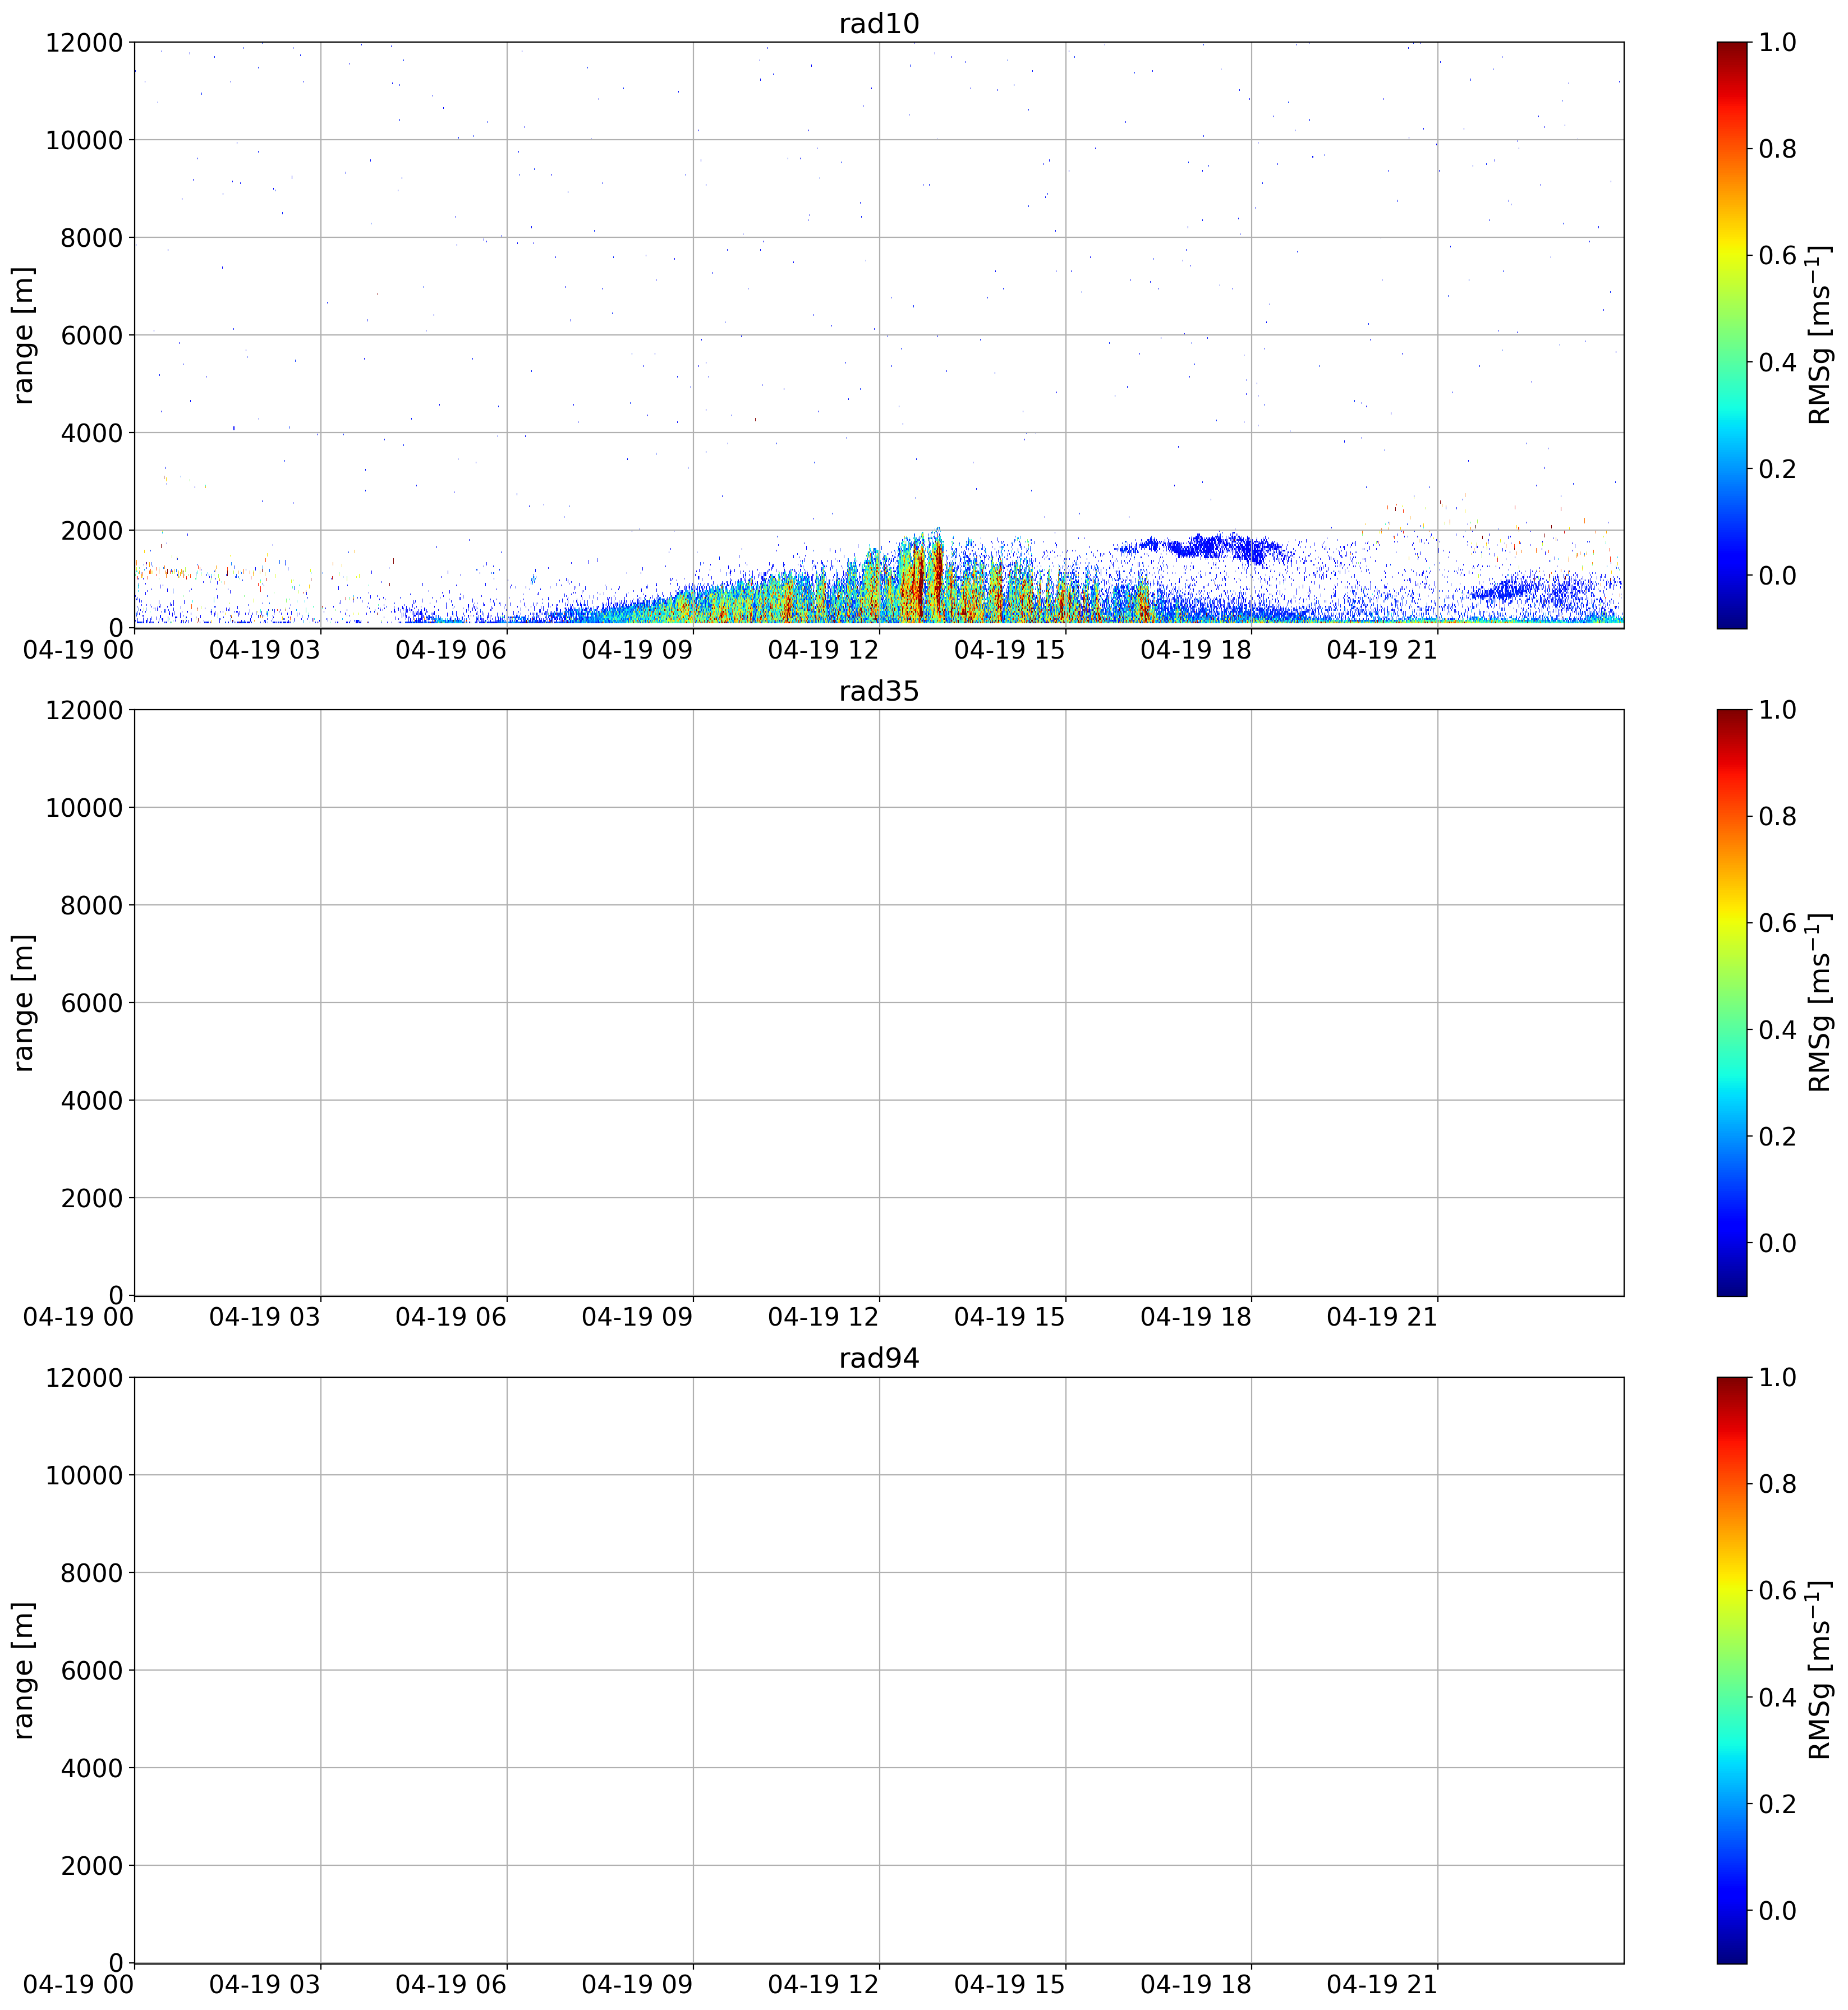Click the 2000 range tick of rad10
1848x2010 pixels.
91,530
